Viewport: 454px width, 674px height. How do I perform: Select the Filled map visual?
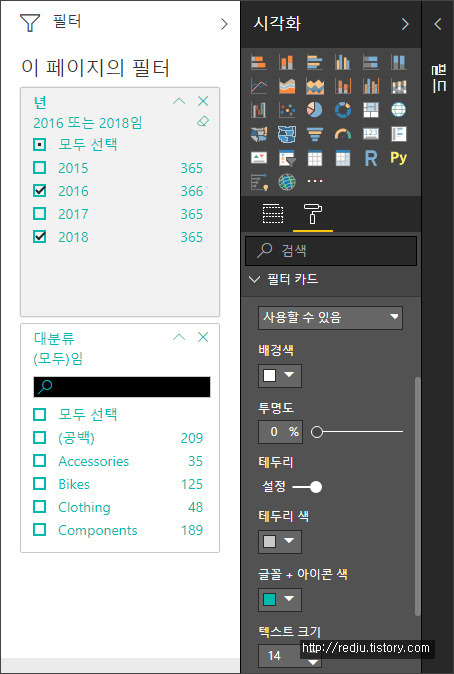pos(259,134)
